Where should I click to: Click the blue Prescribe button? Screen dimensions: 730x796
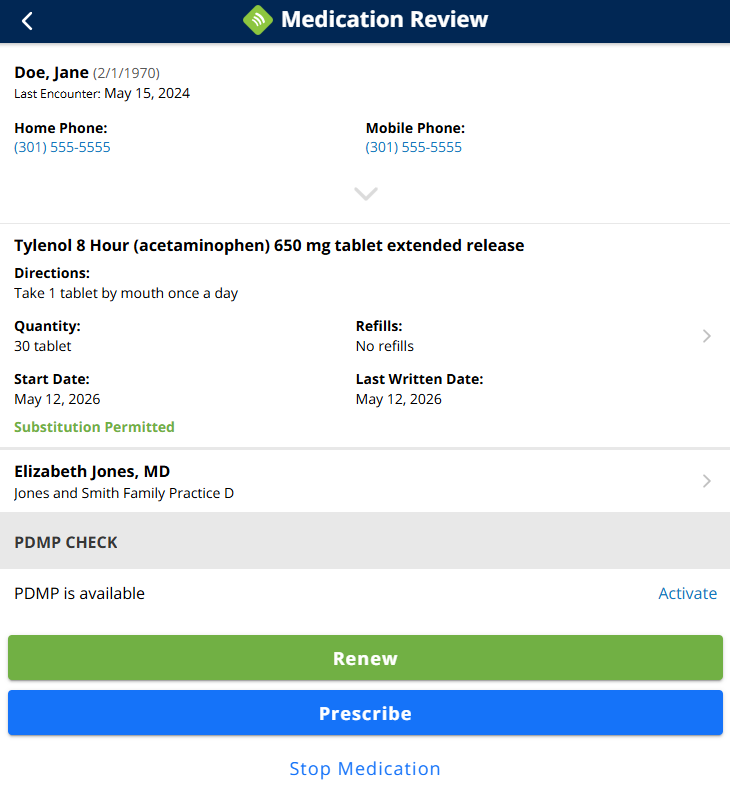pos(365,713)
